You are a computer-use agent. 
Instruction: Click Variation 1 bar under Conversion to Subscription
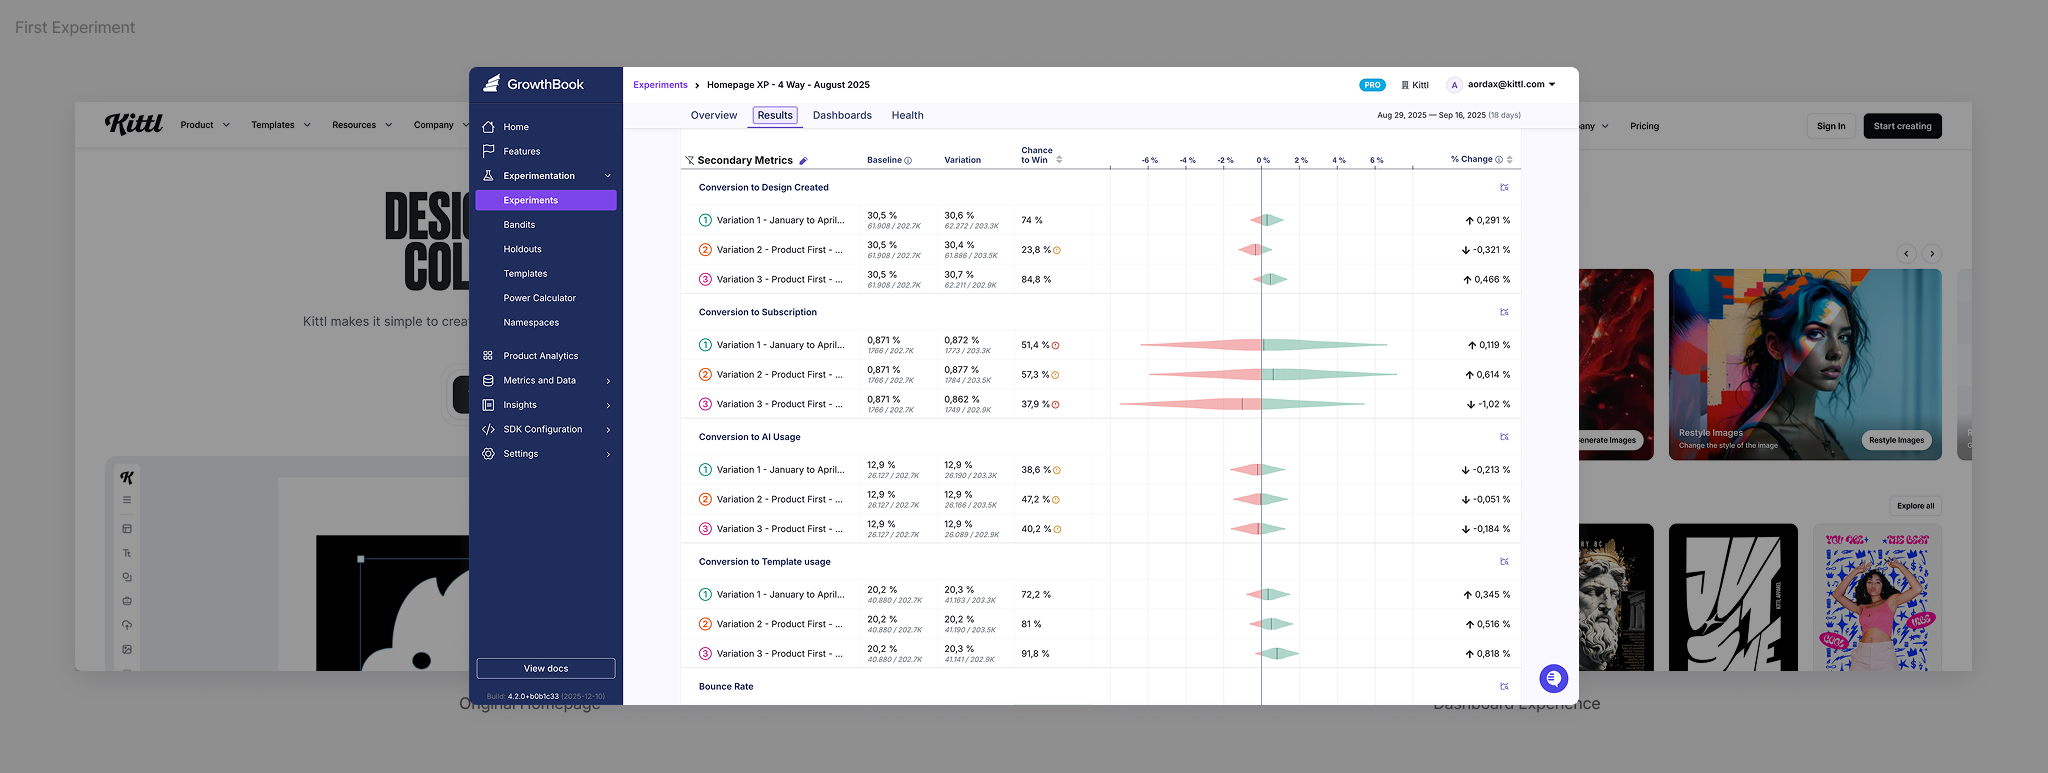pos(1263,345)
